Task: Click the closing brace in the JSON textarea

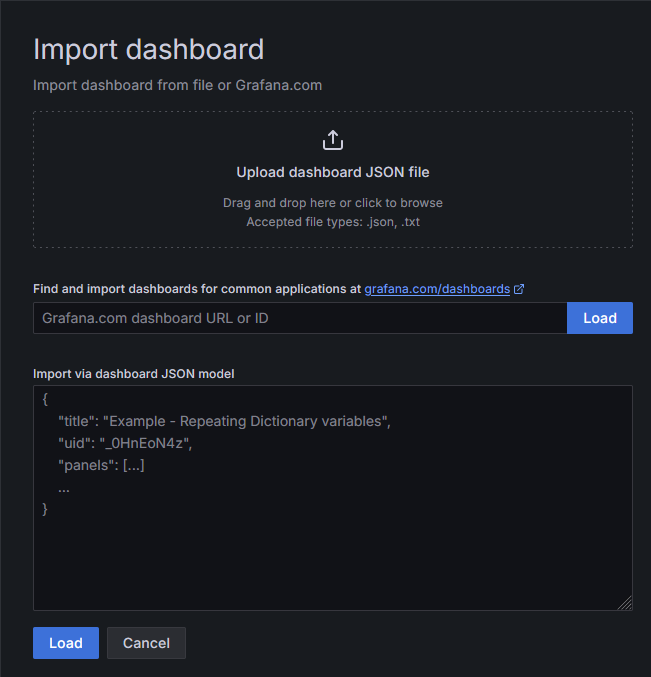Action: point(45,509)
